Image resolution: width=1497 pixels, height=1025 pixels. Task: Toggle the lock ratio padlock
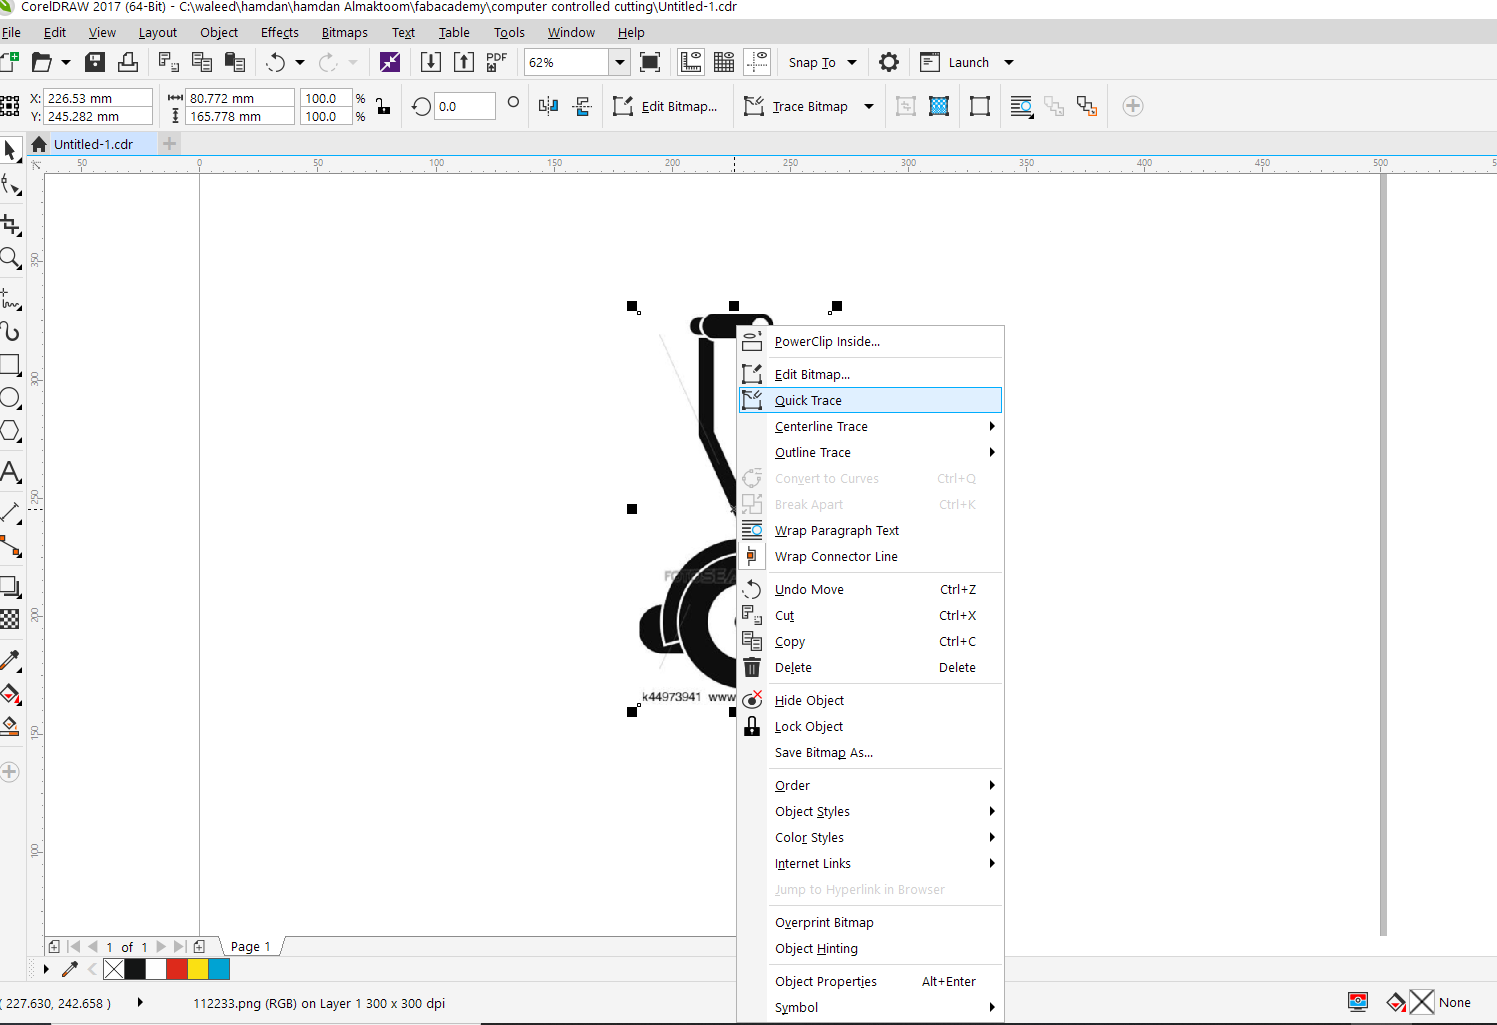[x=383, y=106]
